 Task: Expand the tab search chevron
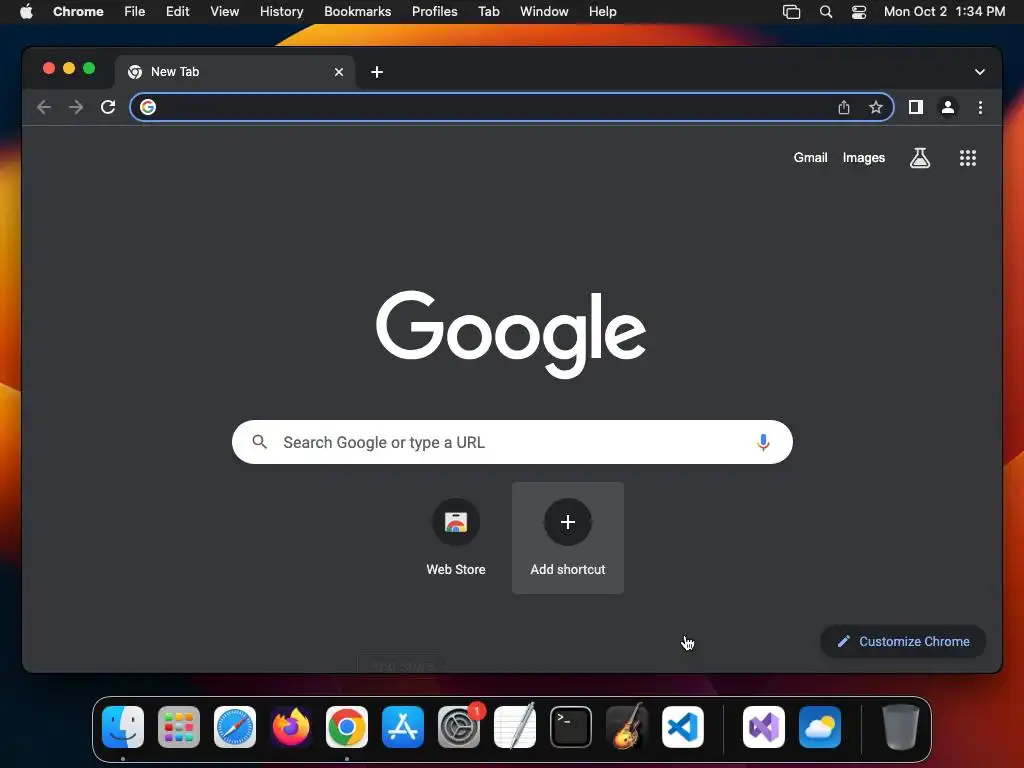pyautogui.click(x=980, y=72)
